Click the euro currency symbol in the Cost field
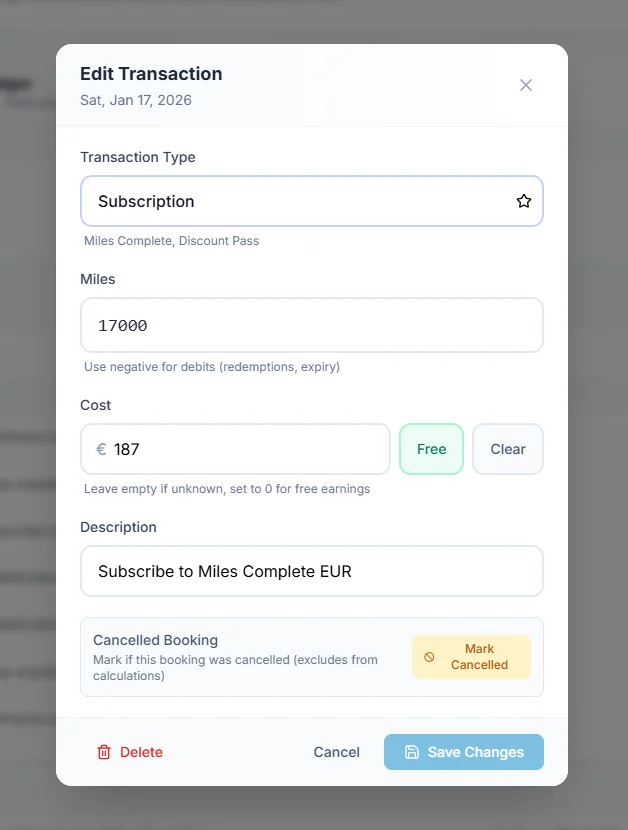This screenshot has width=628, height=830. tap(99, 449)
